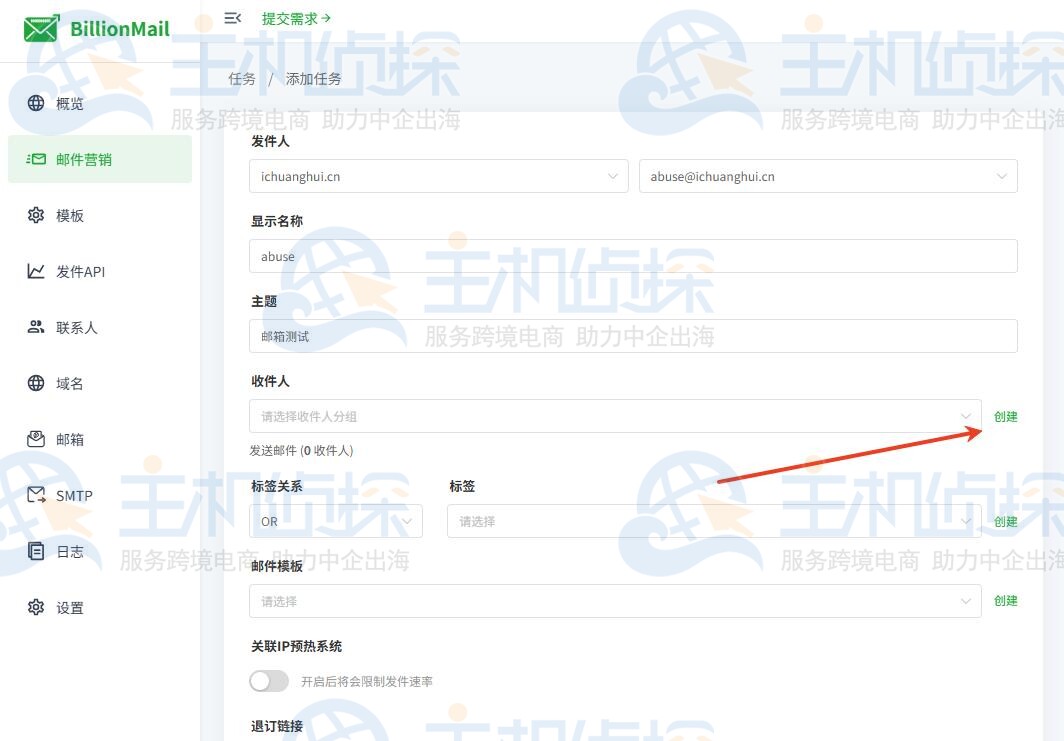Click the BillionMail envelope logo
The height and width of the screenshot is (741, 1064).
[41, 28]
